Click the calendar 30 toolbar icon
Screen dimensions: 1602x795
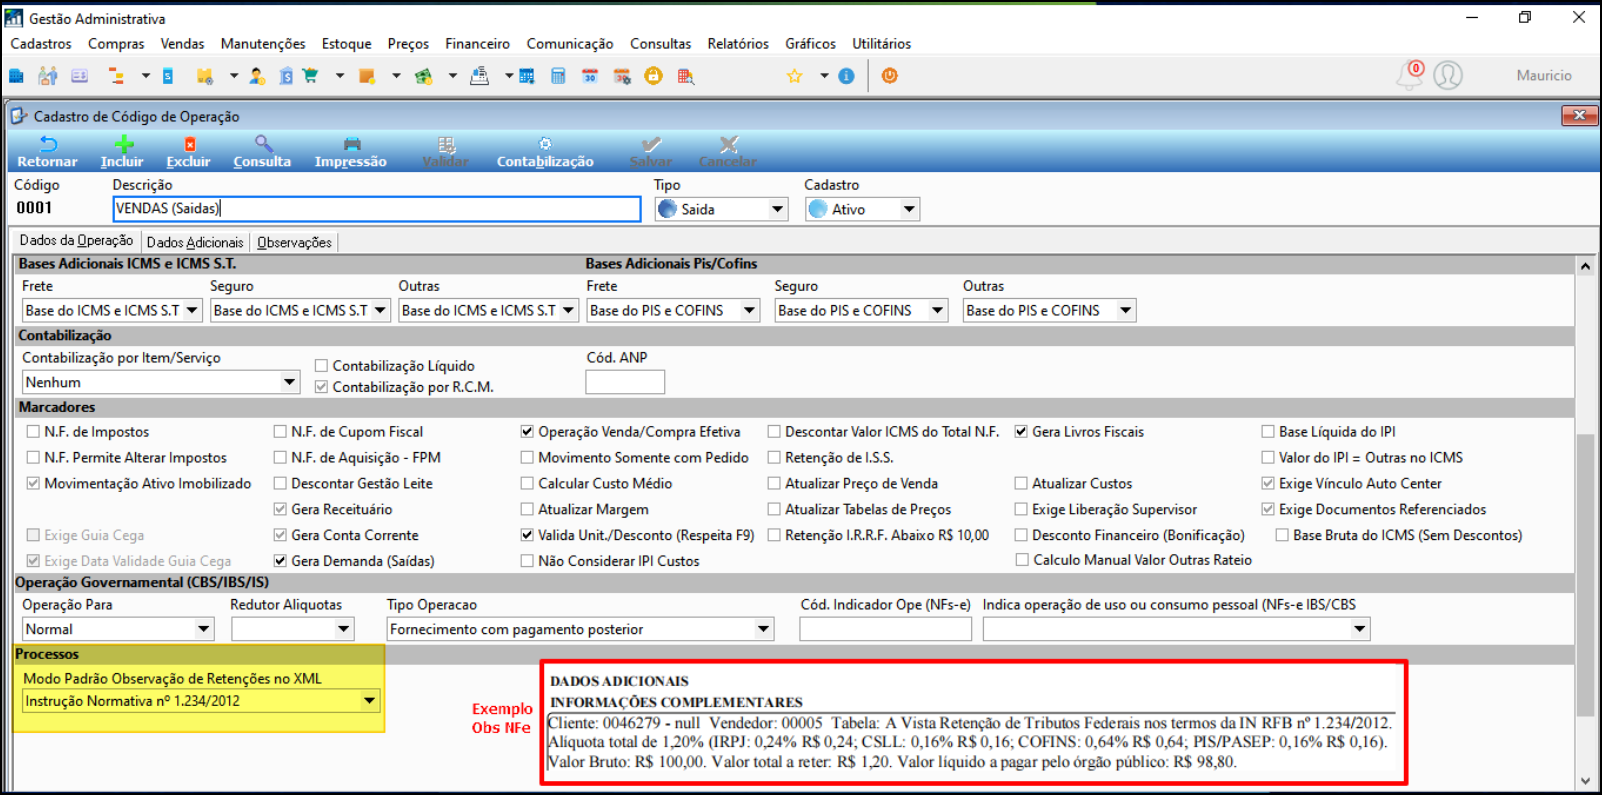pos(590,76)
